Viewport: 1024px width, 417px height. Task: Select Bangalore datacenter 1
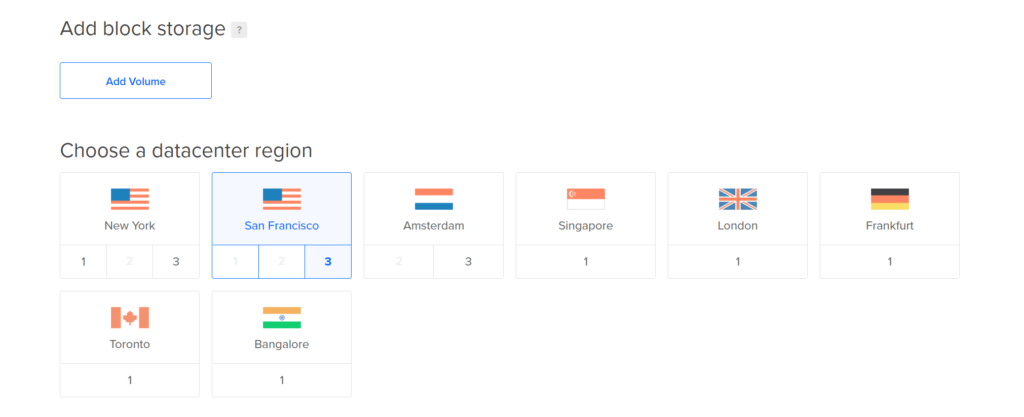point(282,380)
